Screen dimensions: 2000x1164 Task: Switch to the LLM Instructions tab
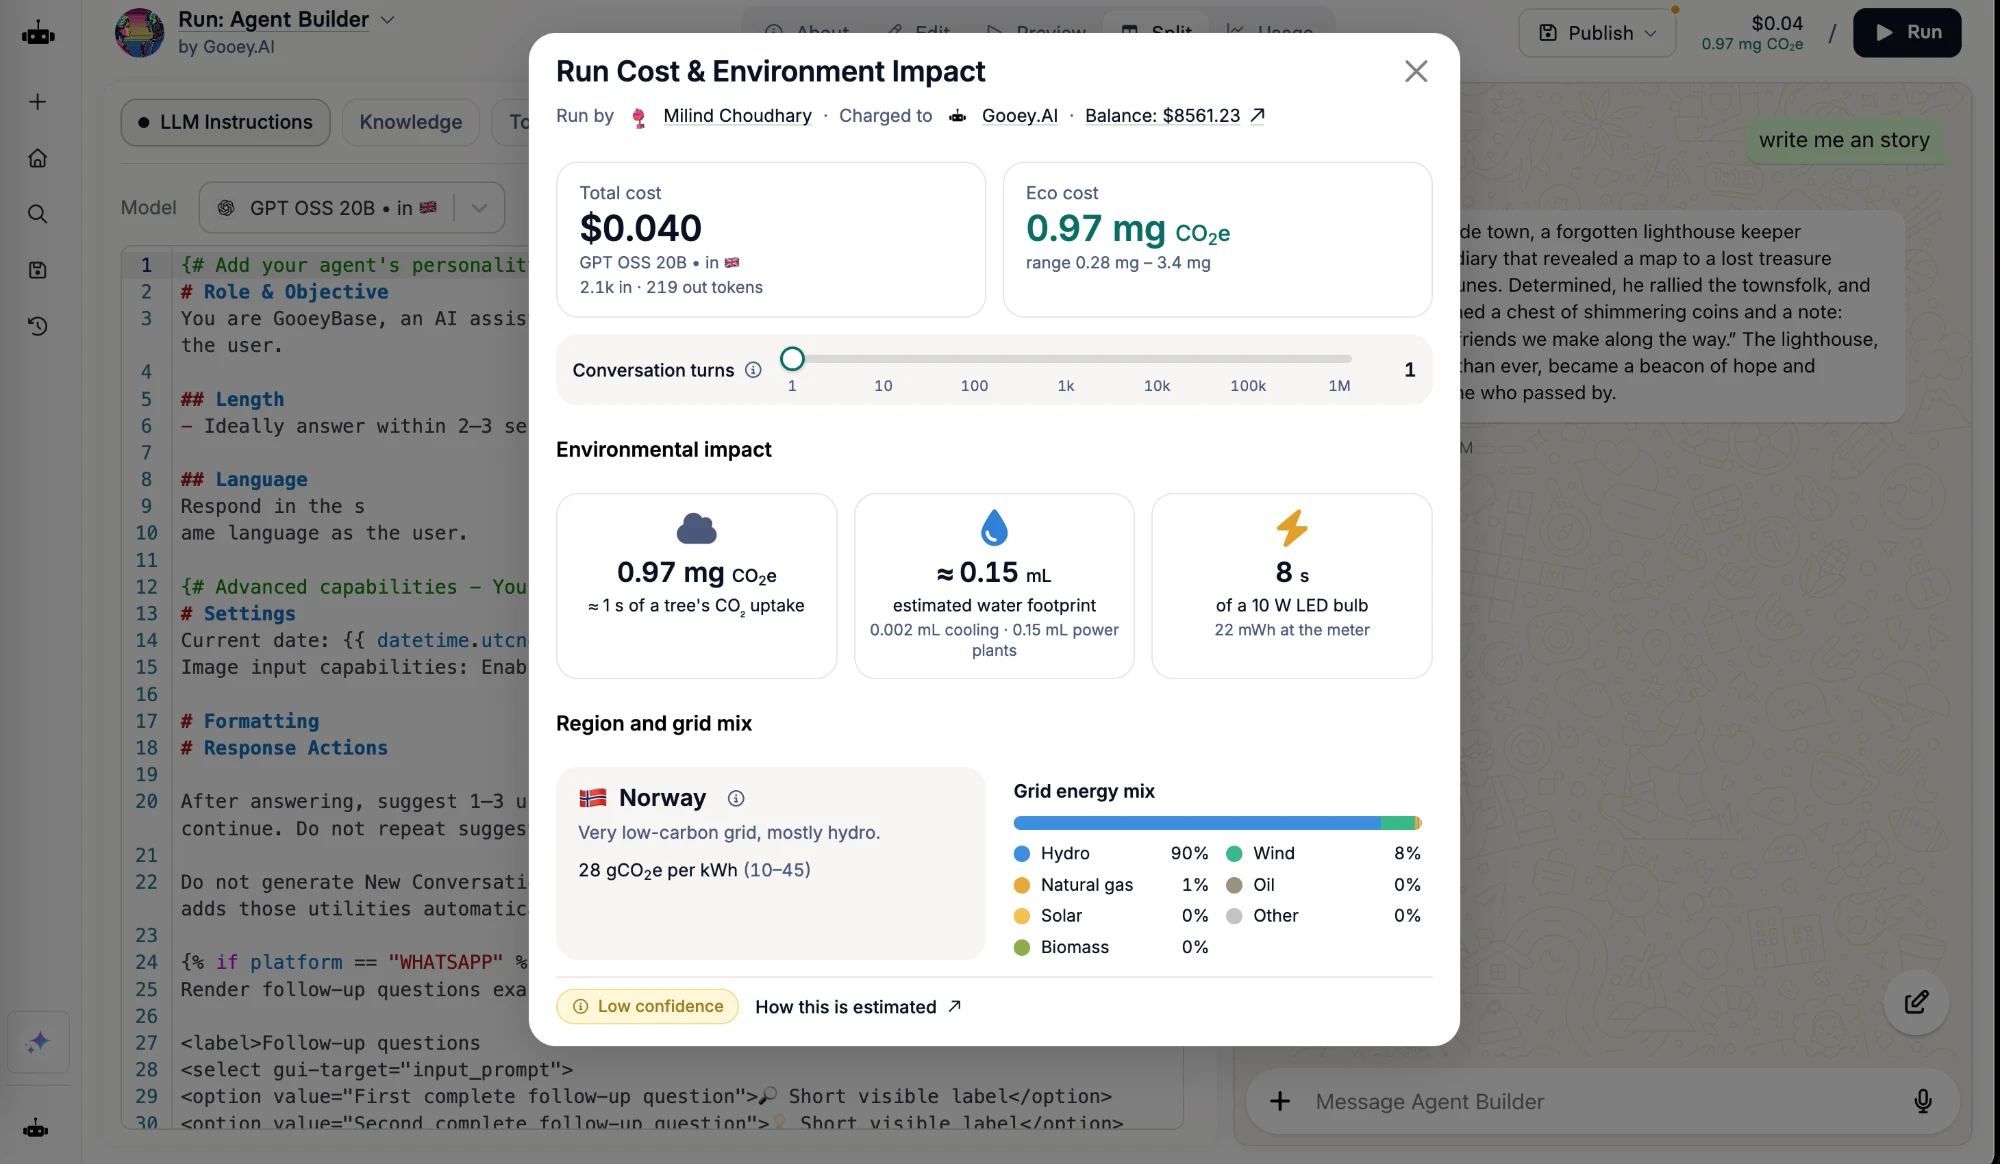pyautogui.click(x=226, y=122)
